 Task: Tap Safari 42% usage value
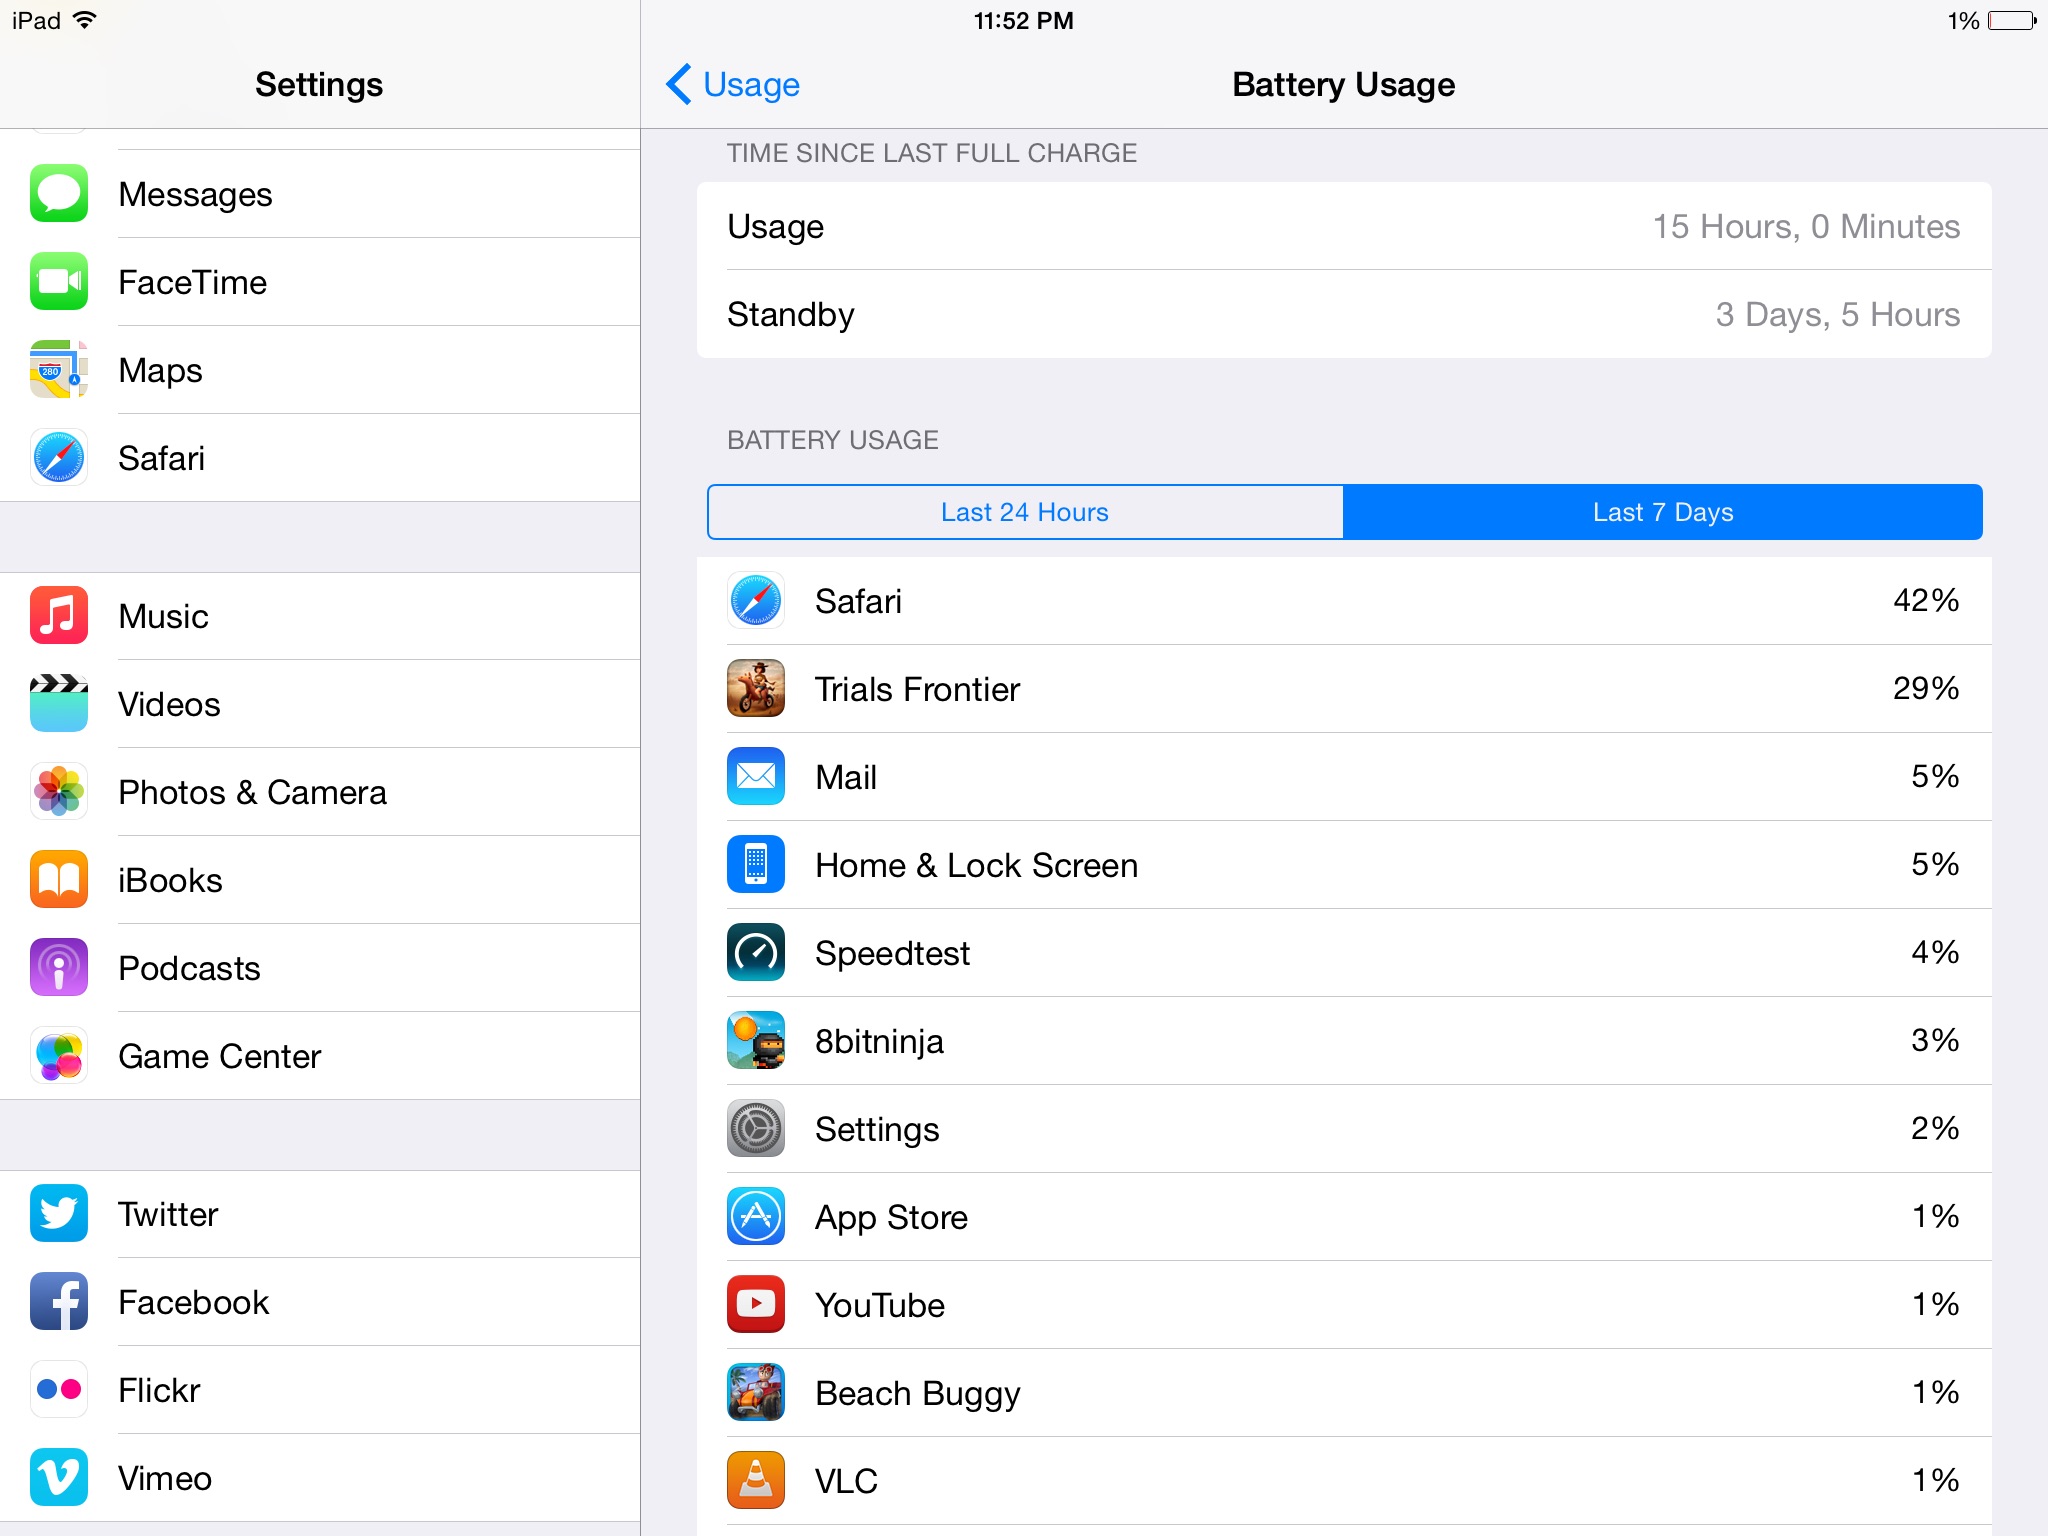(1926, 601)
